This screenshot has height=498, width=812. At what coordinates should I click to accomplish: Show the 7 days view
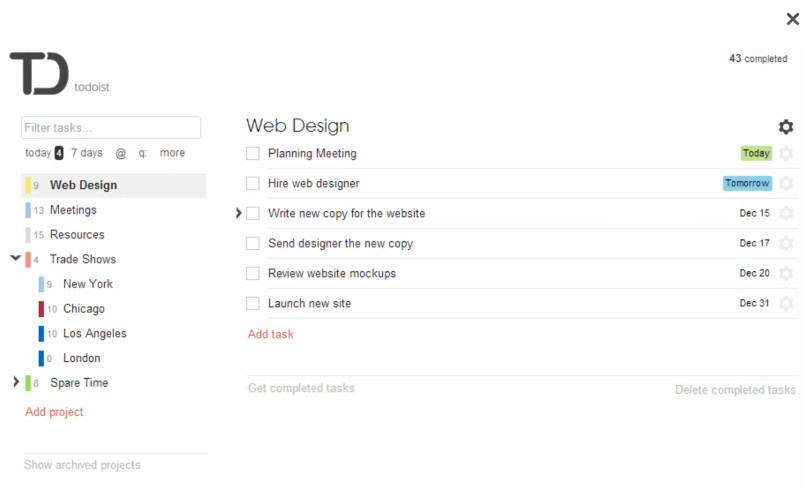(86, 153)
